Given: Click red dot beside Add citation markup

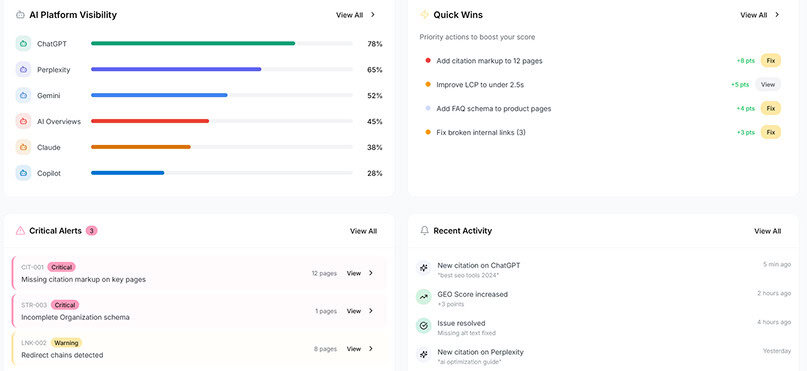Looking at the screenshot, I should 428,61.
